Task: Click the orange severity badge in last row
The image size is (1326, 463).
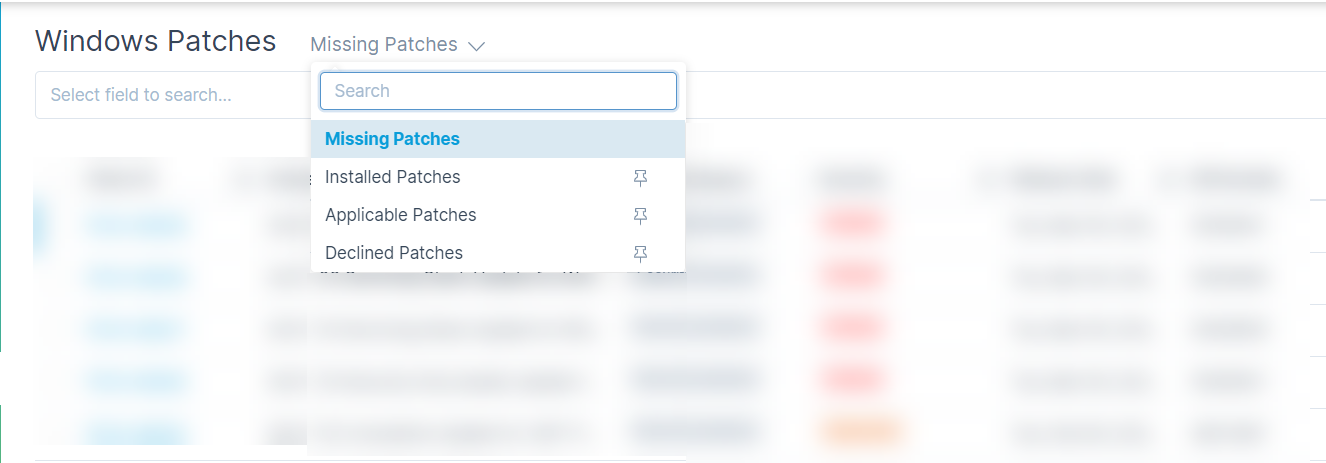Action: point(858,432)
